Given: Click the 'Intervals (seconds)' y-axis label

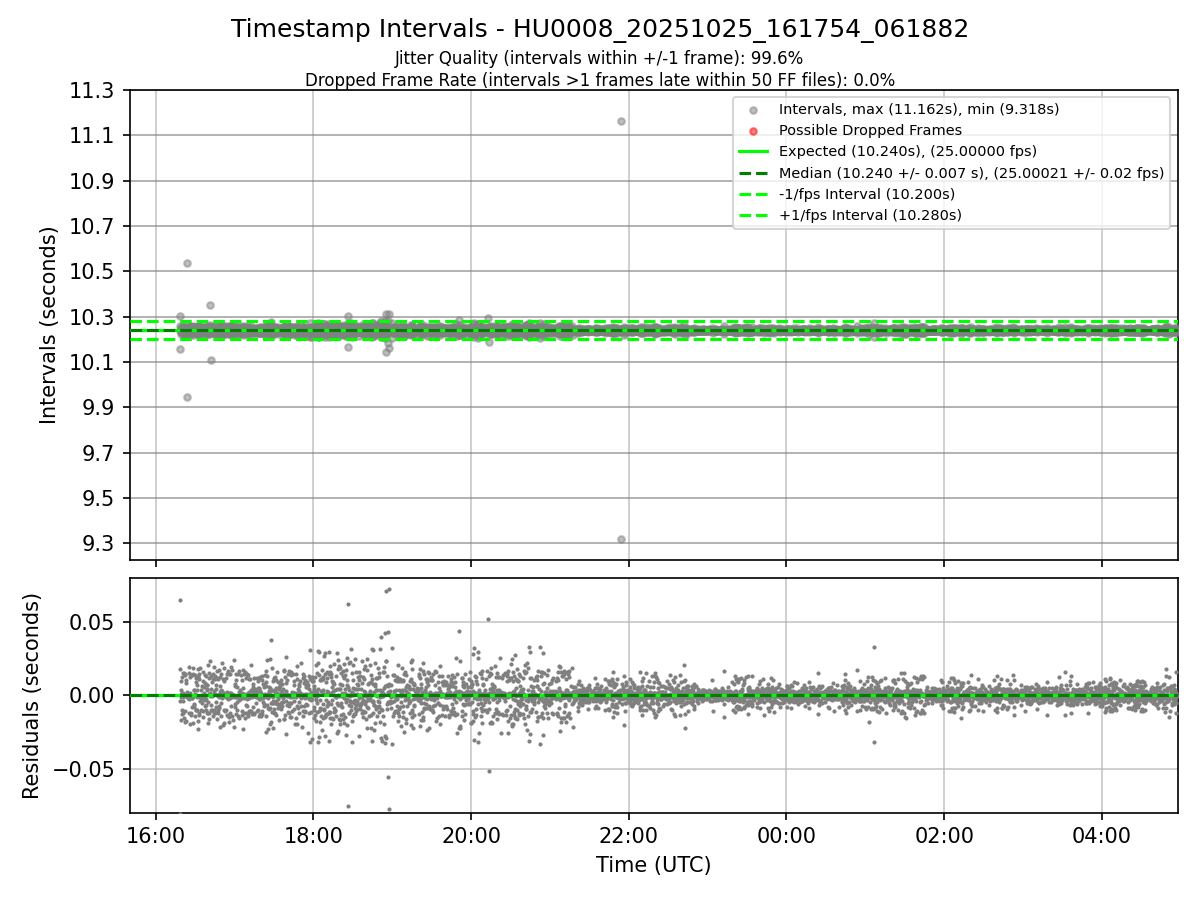Looking at the screenshot, I should pyautogui.click(x=49, y=325).
